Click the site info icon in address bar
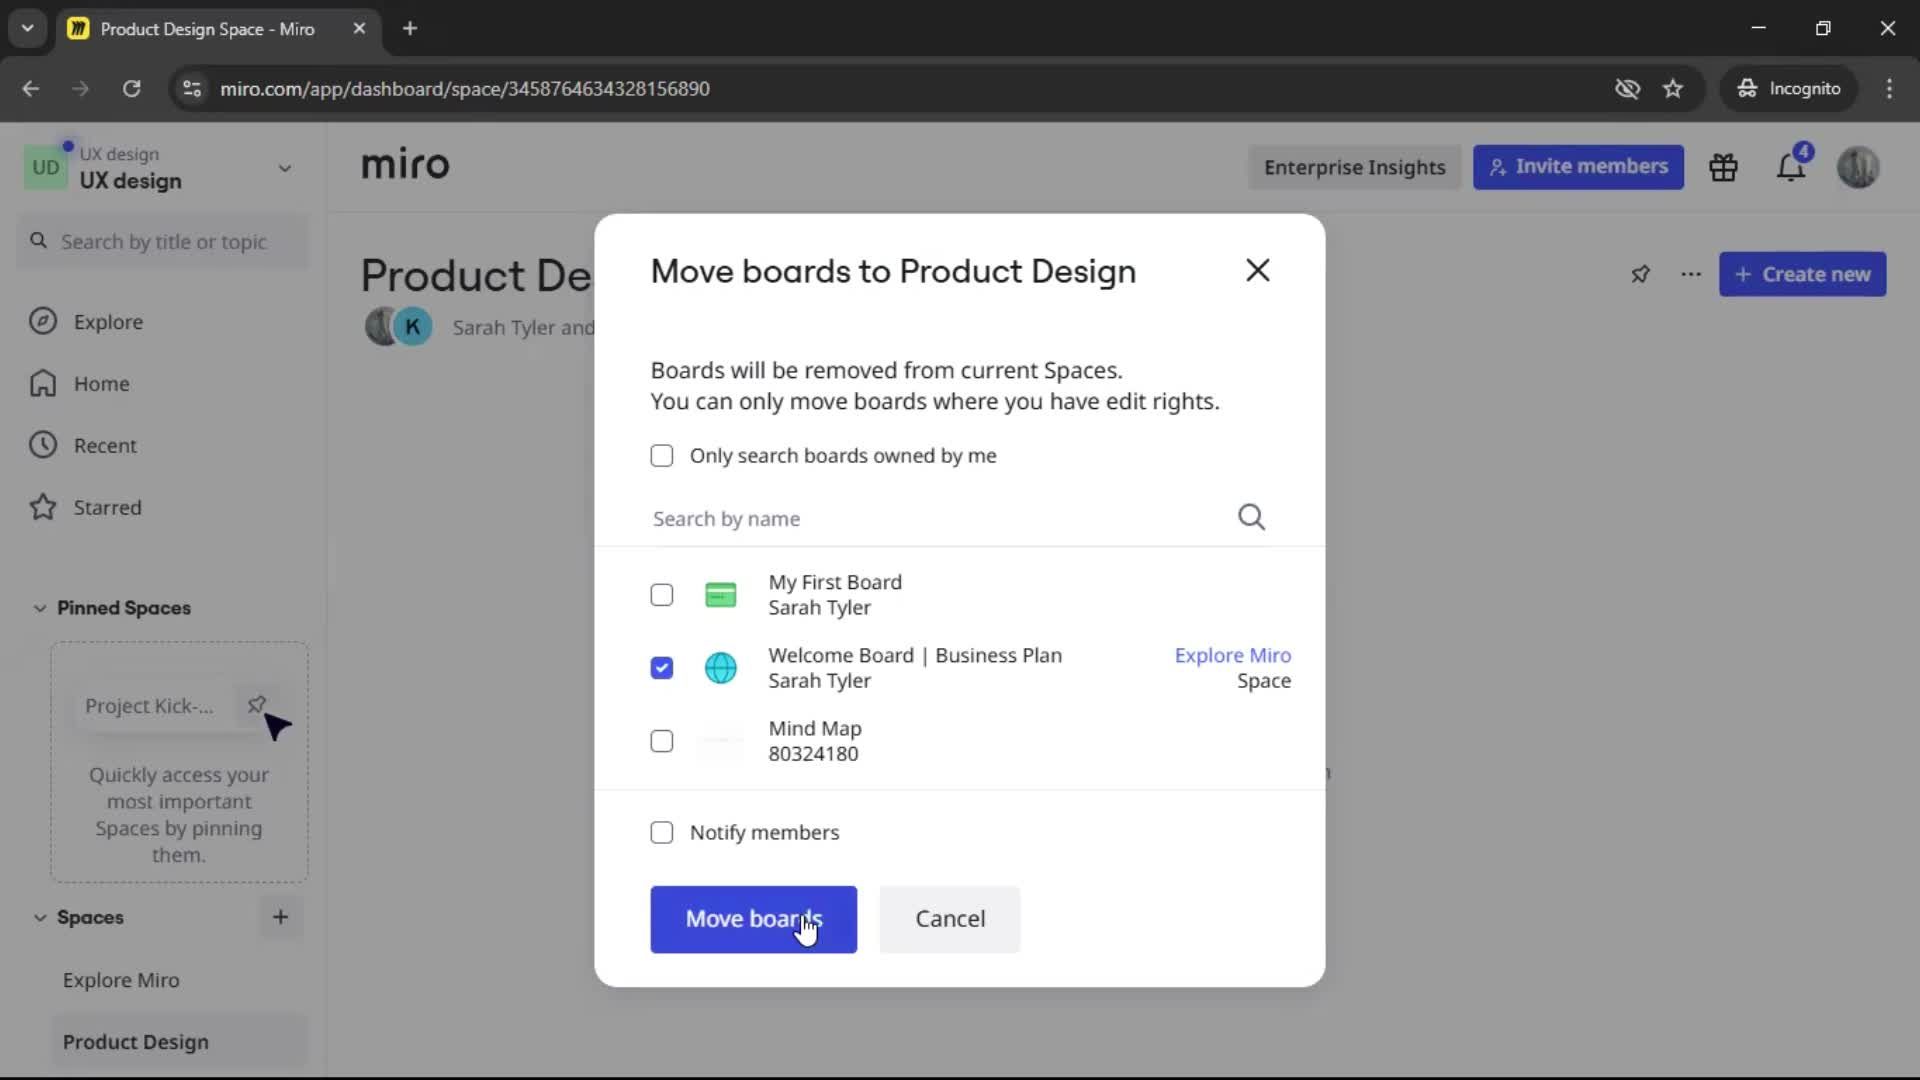This screenshot has height=1080, width=1920. [x=192, y=89]
